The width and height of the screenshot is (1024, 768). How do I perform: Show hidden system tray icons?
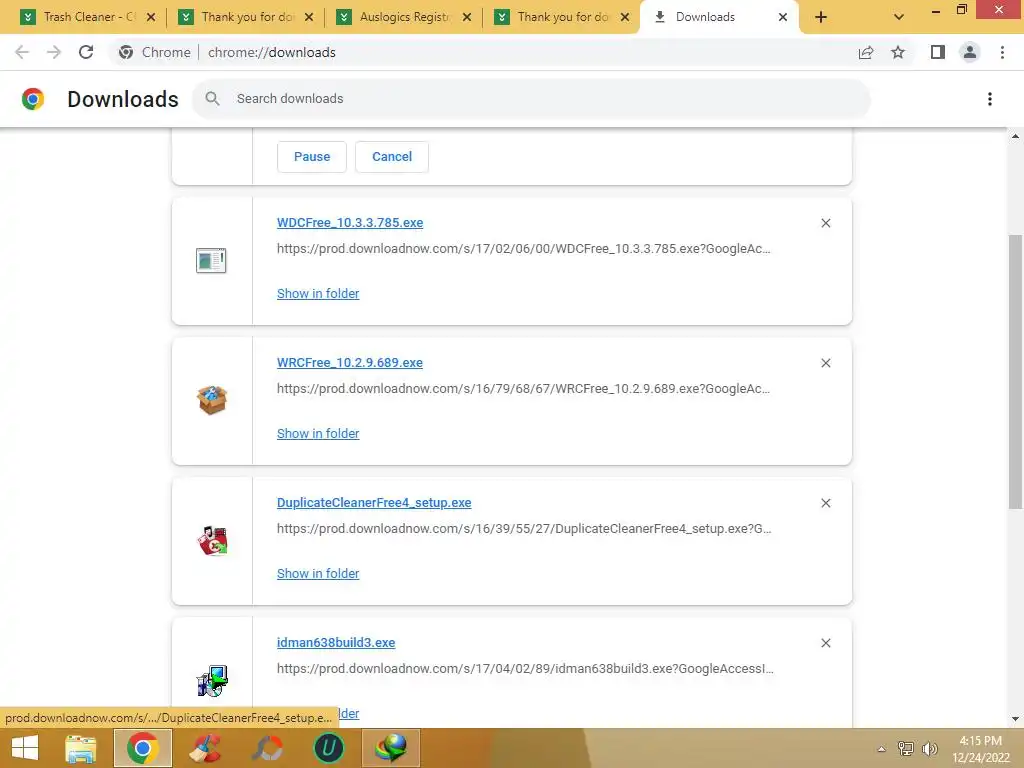[881, 749]
